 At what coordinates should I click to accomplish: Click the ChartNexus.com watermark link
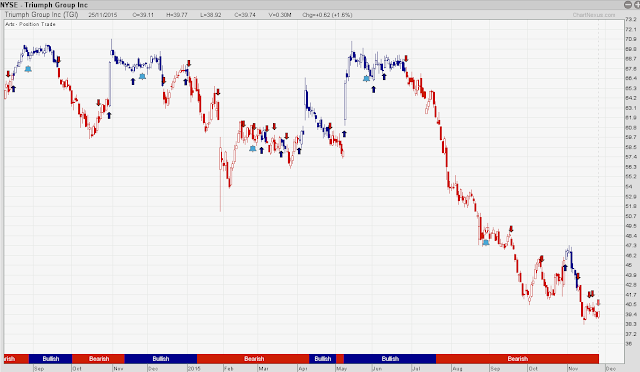pos(593,15)
